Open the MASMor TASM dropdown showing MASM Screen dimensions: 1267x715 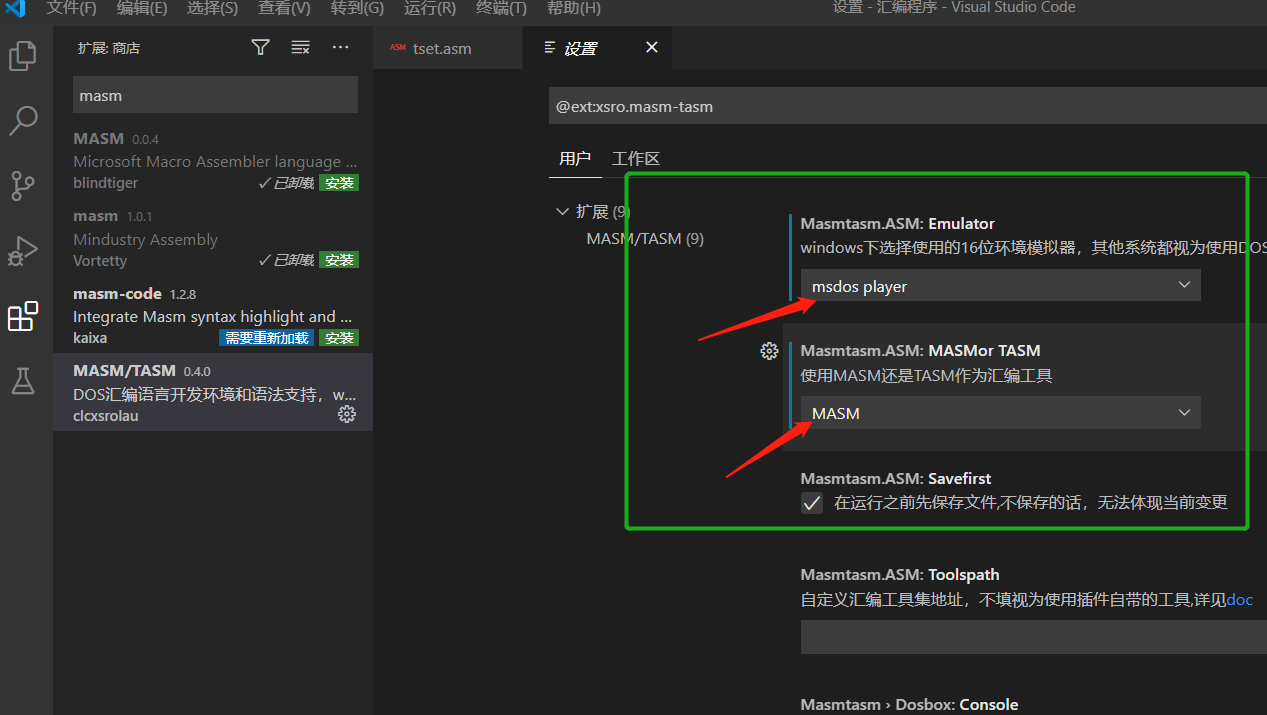pyautogui.click(x=1000, y=413)
